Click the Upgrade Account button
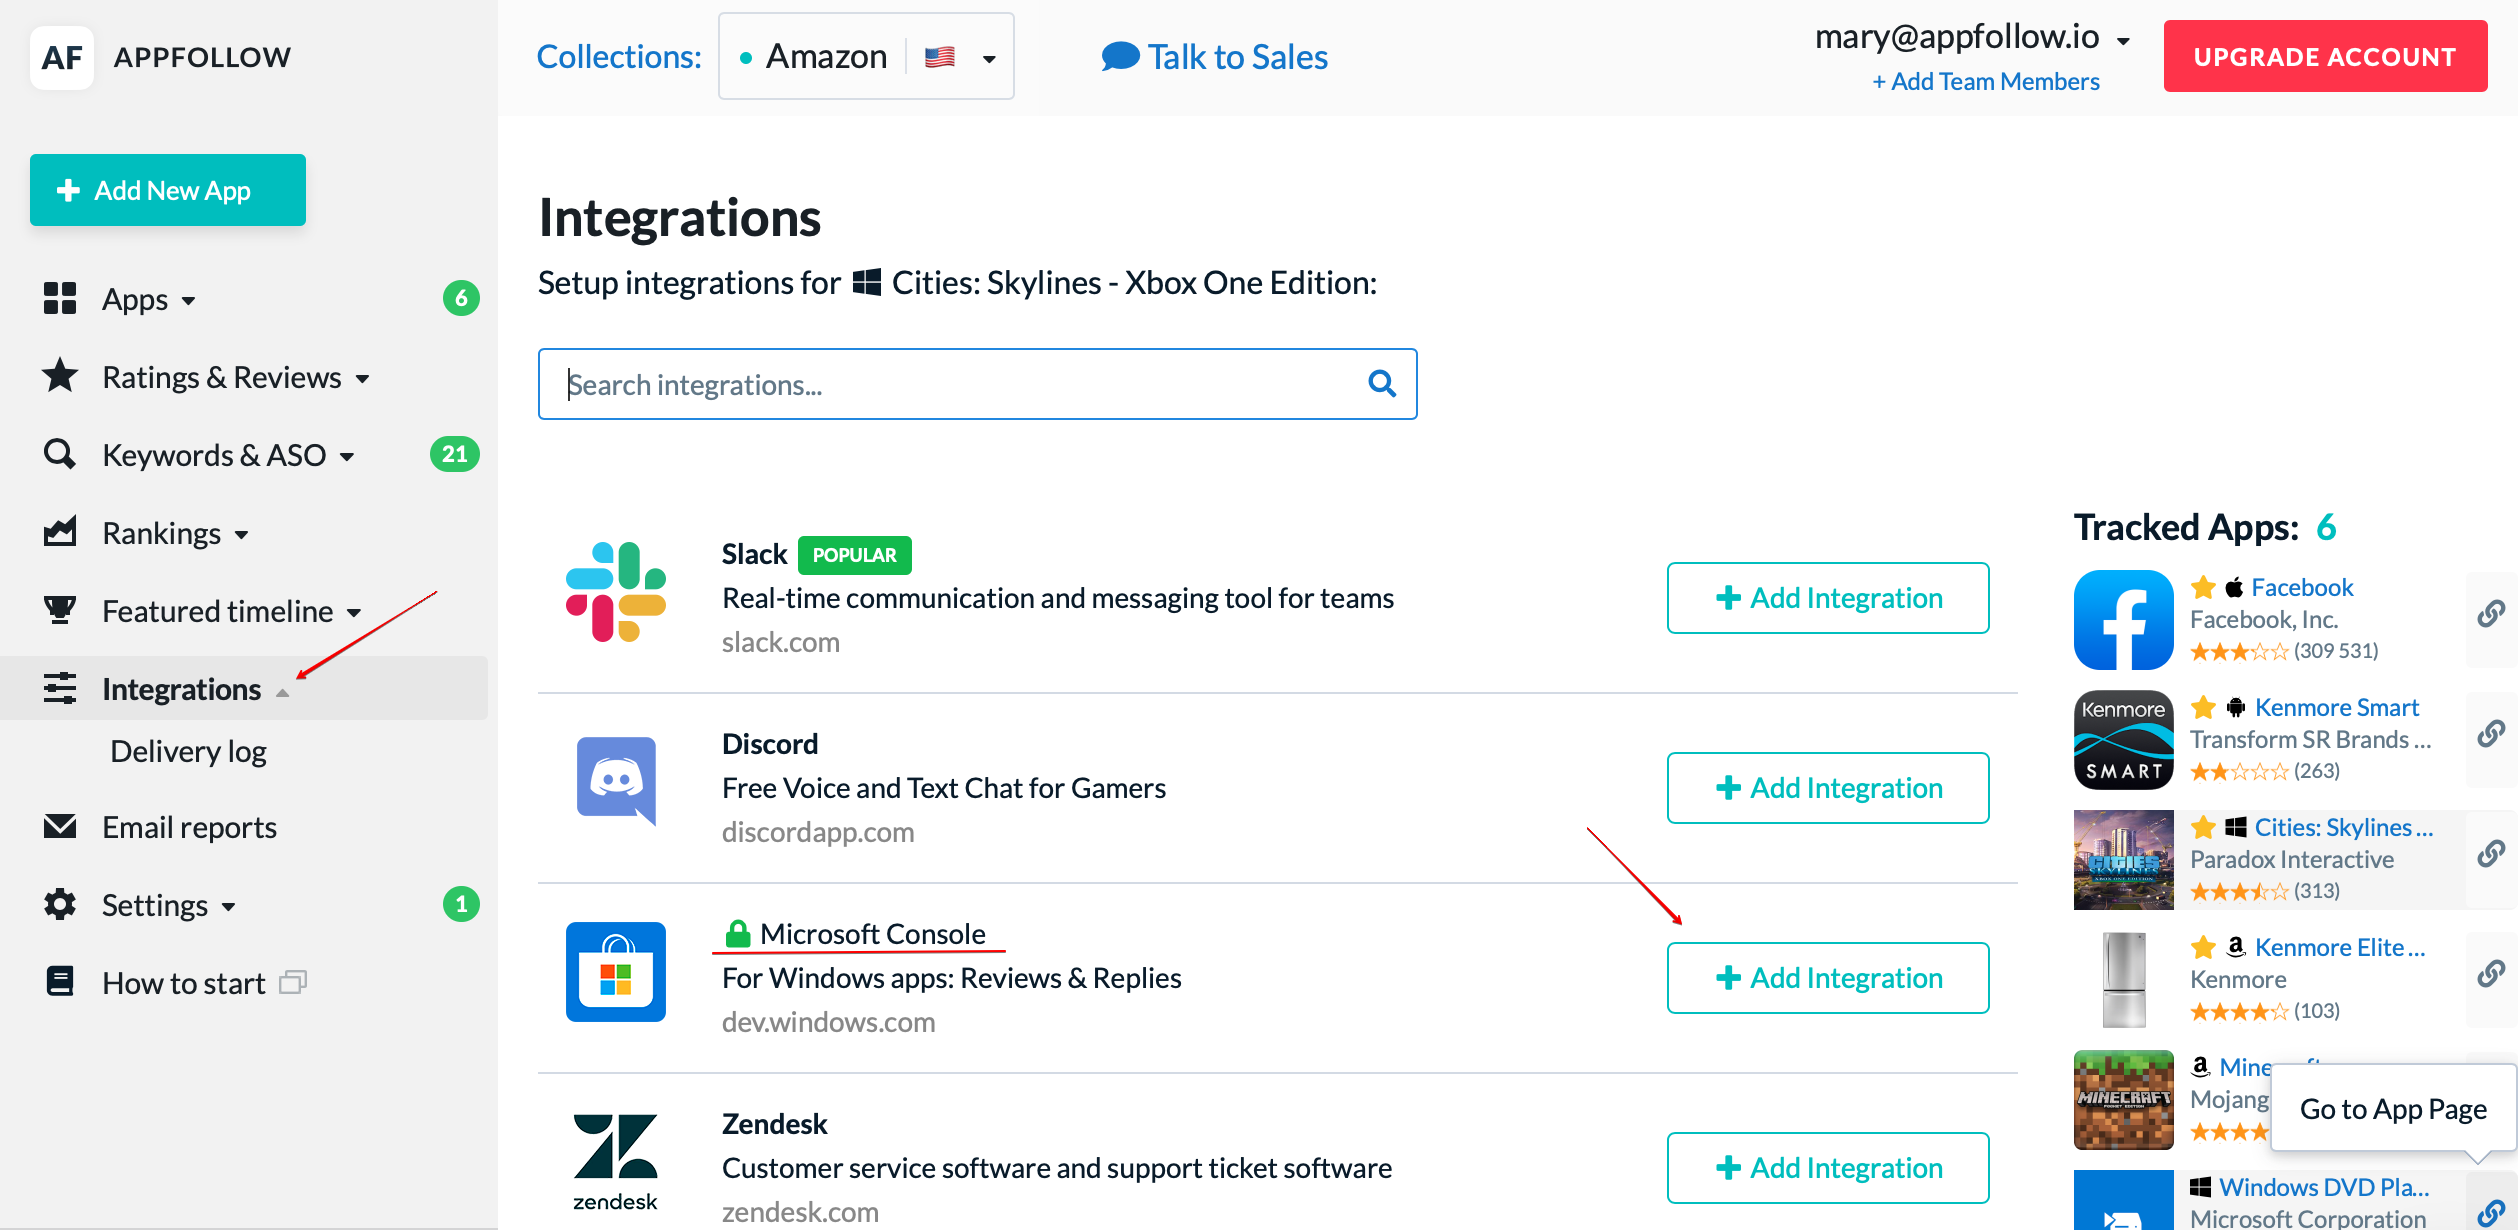This screenshot has width=2518, height=1230. click(2325, 57)
